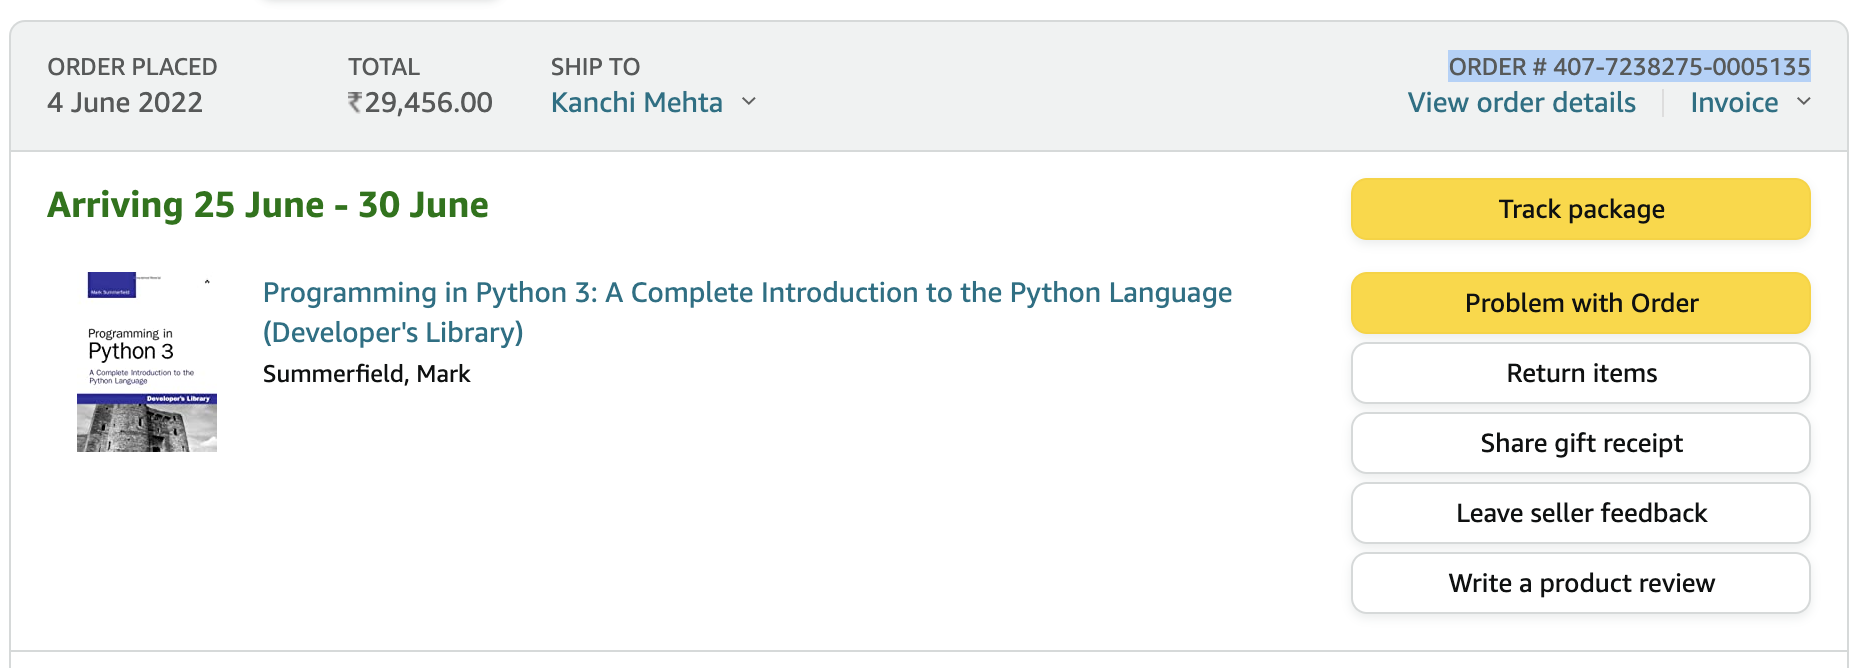This screenshot has height=668, width=1866.
Task: Click the chevron beside Kanchi Mehta
Action: [x=749, y=102]
